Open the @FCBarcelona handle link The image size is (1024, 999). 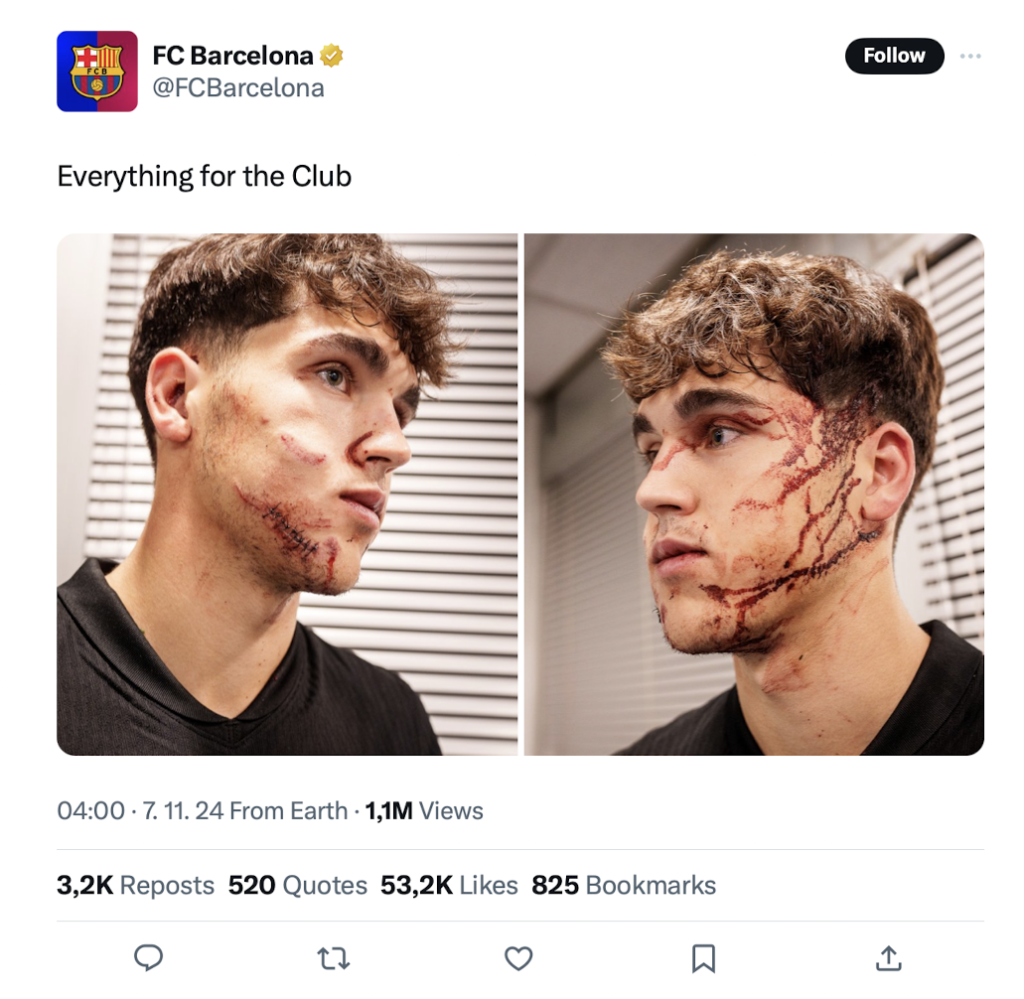238,87
